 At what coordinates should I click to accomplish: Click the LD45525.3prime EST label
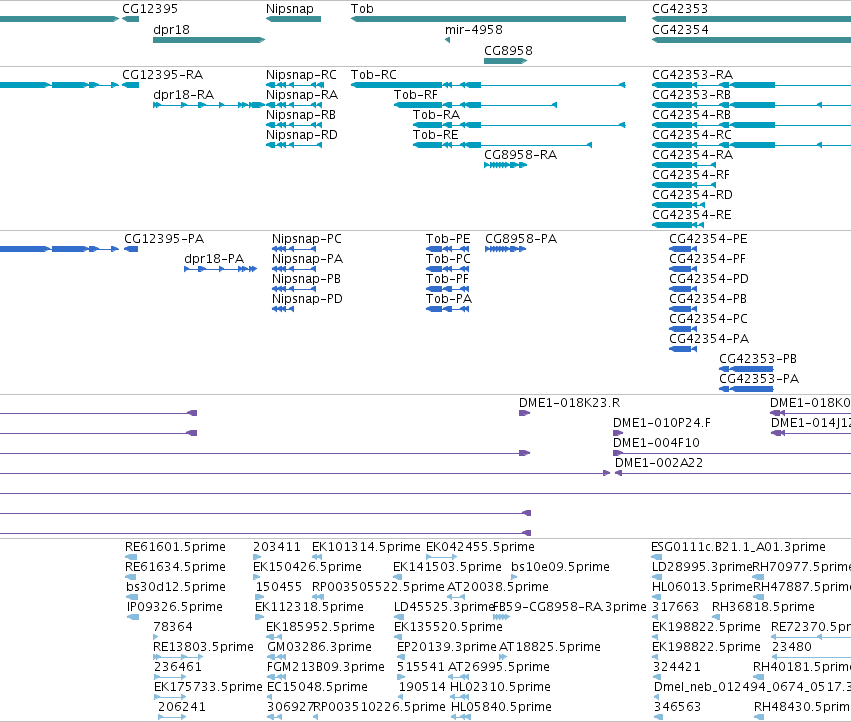(x=444, y=607)
